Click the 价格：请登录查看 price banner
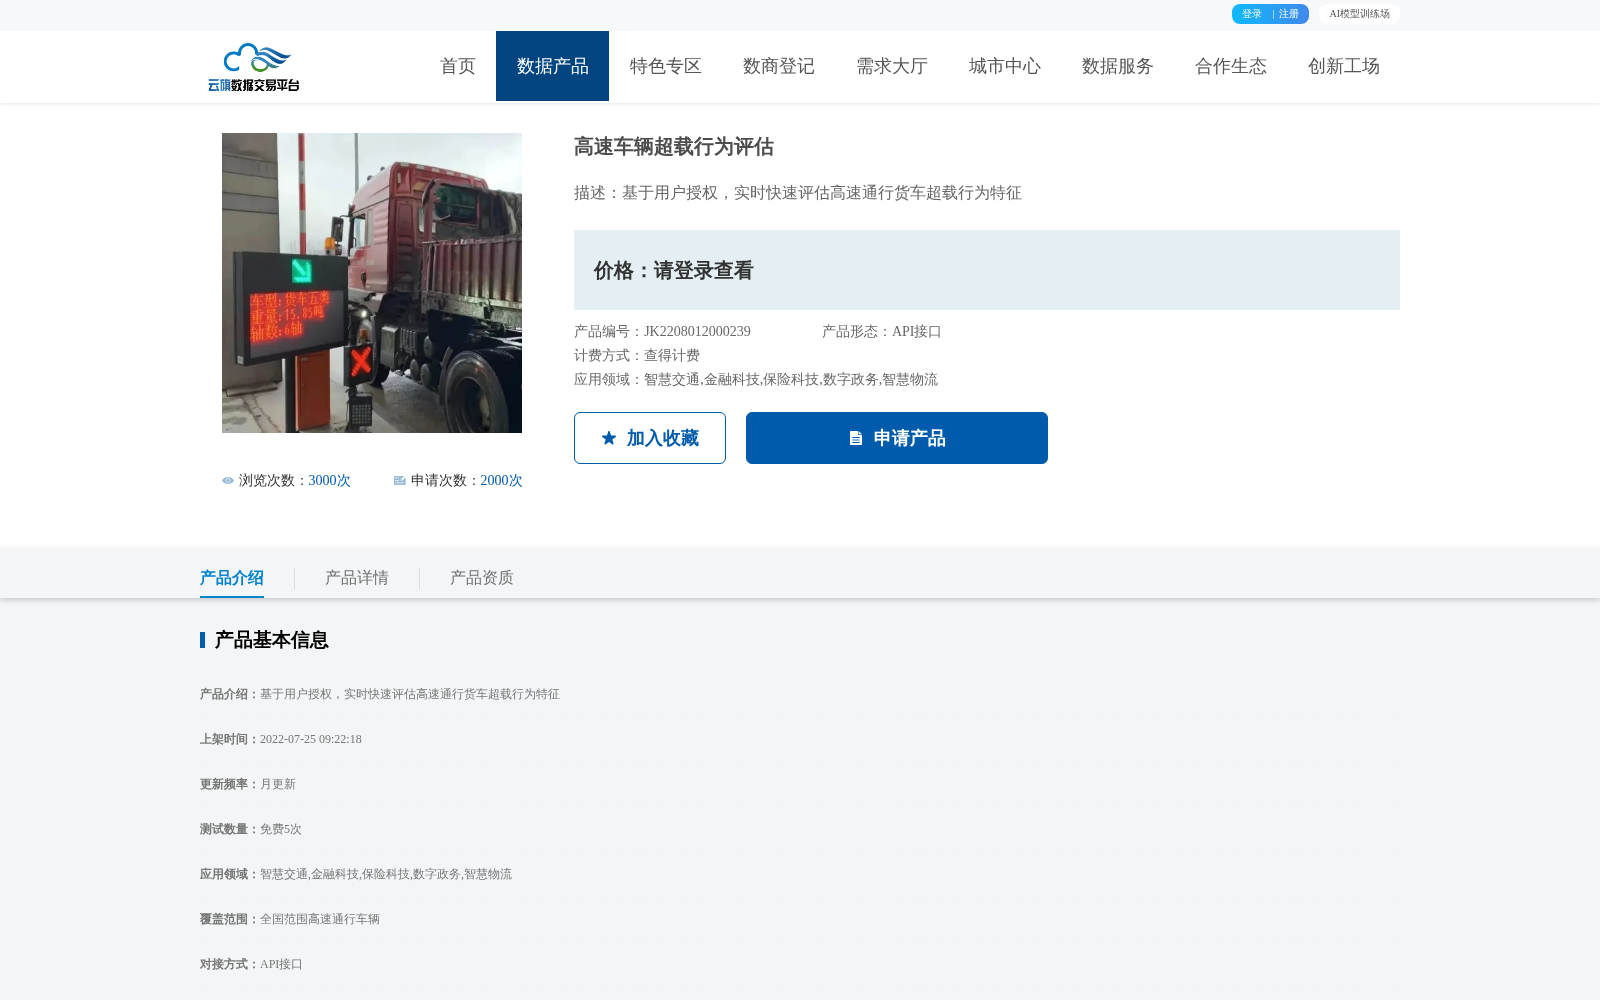Image resolution: width=1600 pixels, height=1000 pixels. (x=987, y=270)
